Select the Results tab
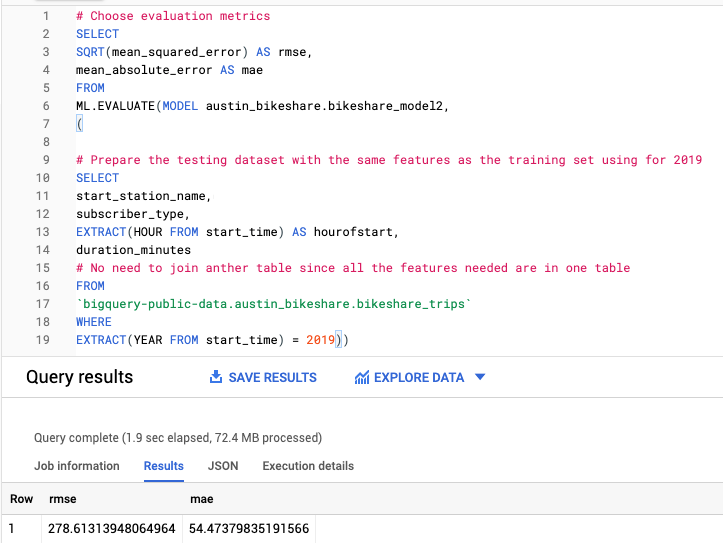 pos(164,466)
